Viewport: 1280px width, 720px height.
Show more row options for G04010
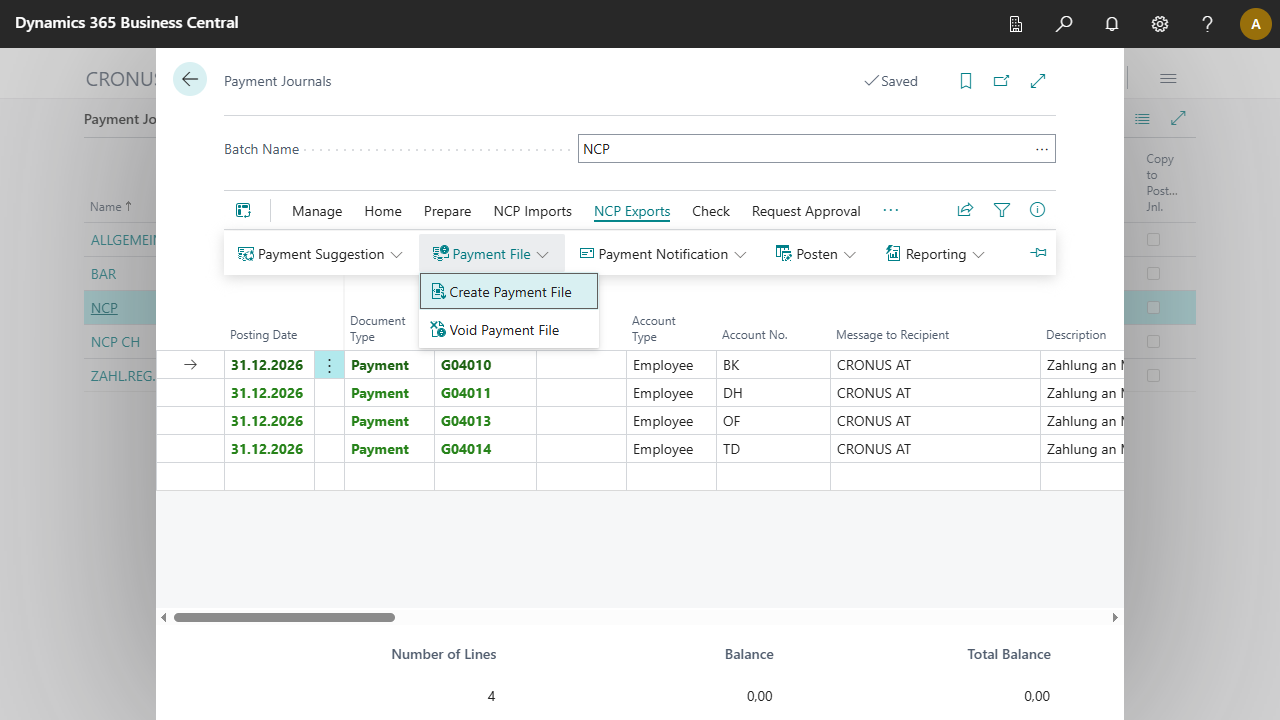(330, 365)
